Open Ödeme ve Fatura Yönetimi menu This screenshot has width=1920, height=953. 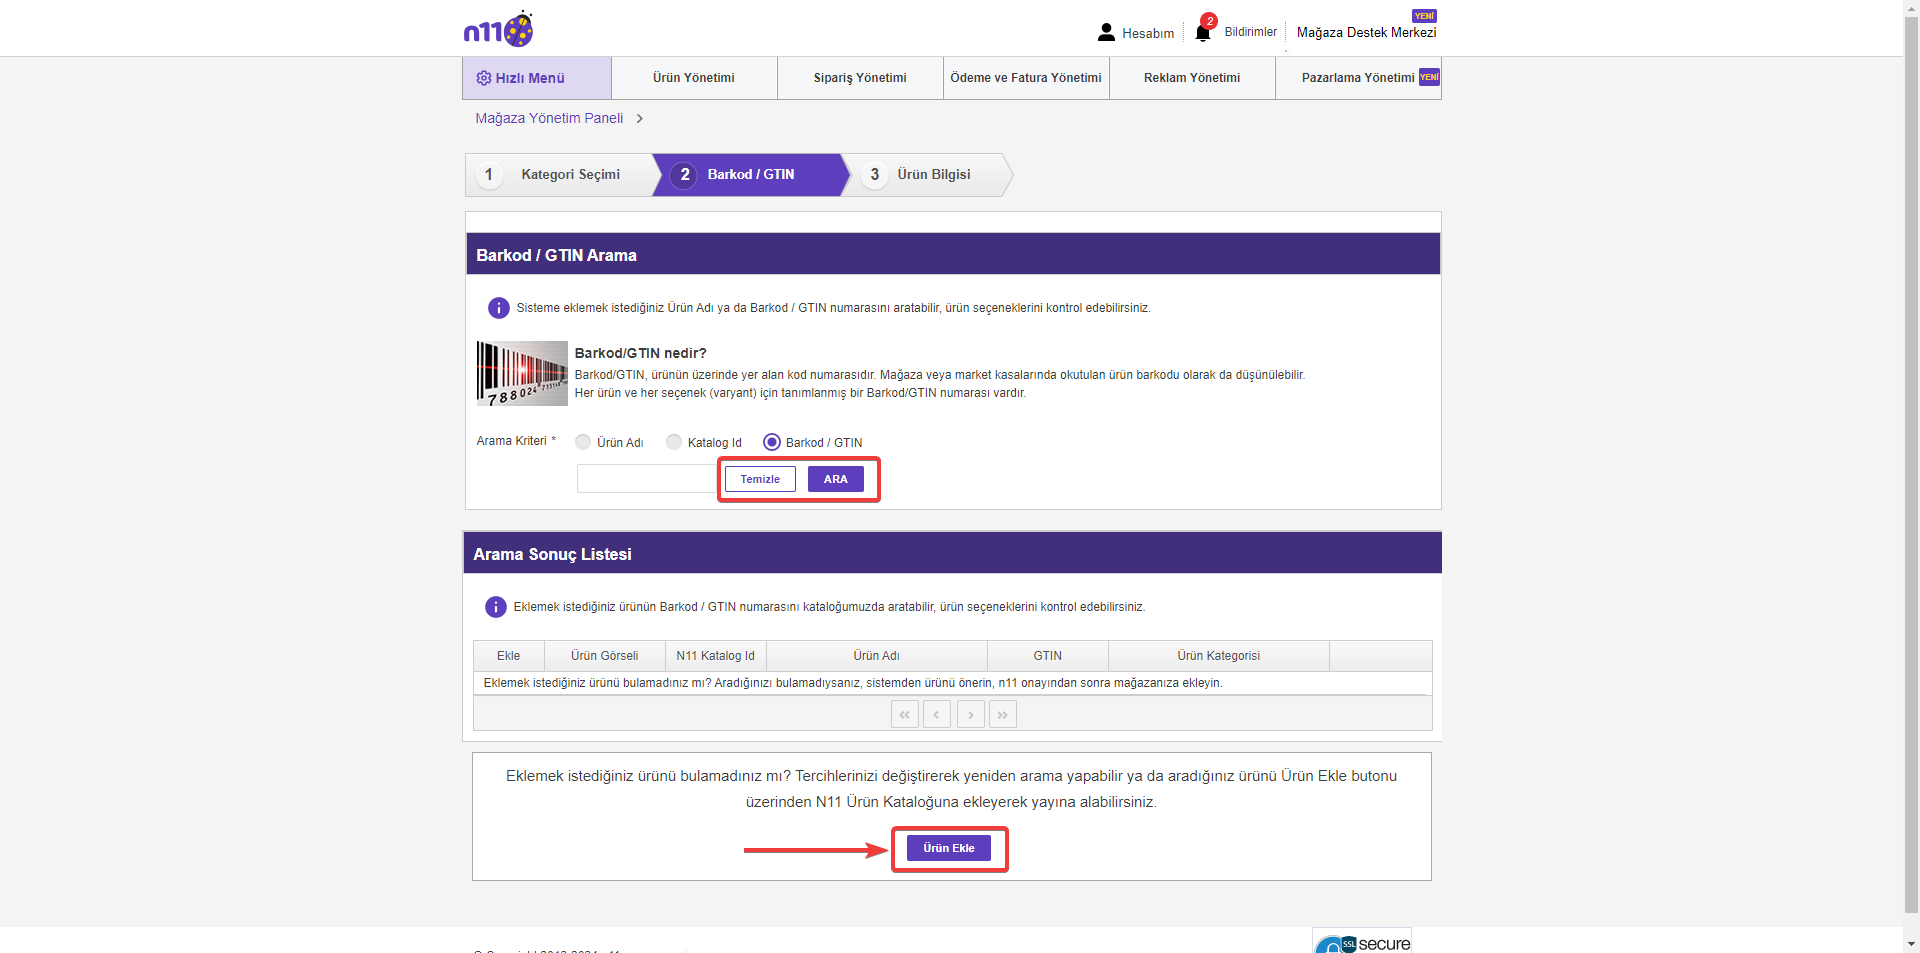coord(1026,78)
